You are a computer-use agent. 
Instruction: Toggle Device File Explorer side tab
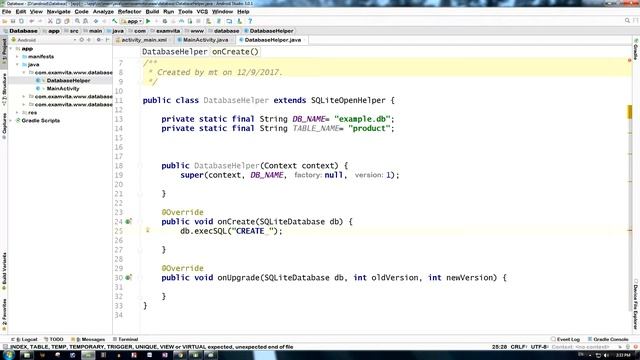636,304
